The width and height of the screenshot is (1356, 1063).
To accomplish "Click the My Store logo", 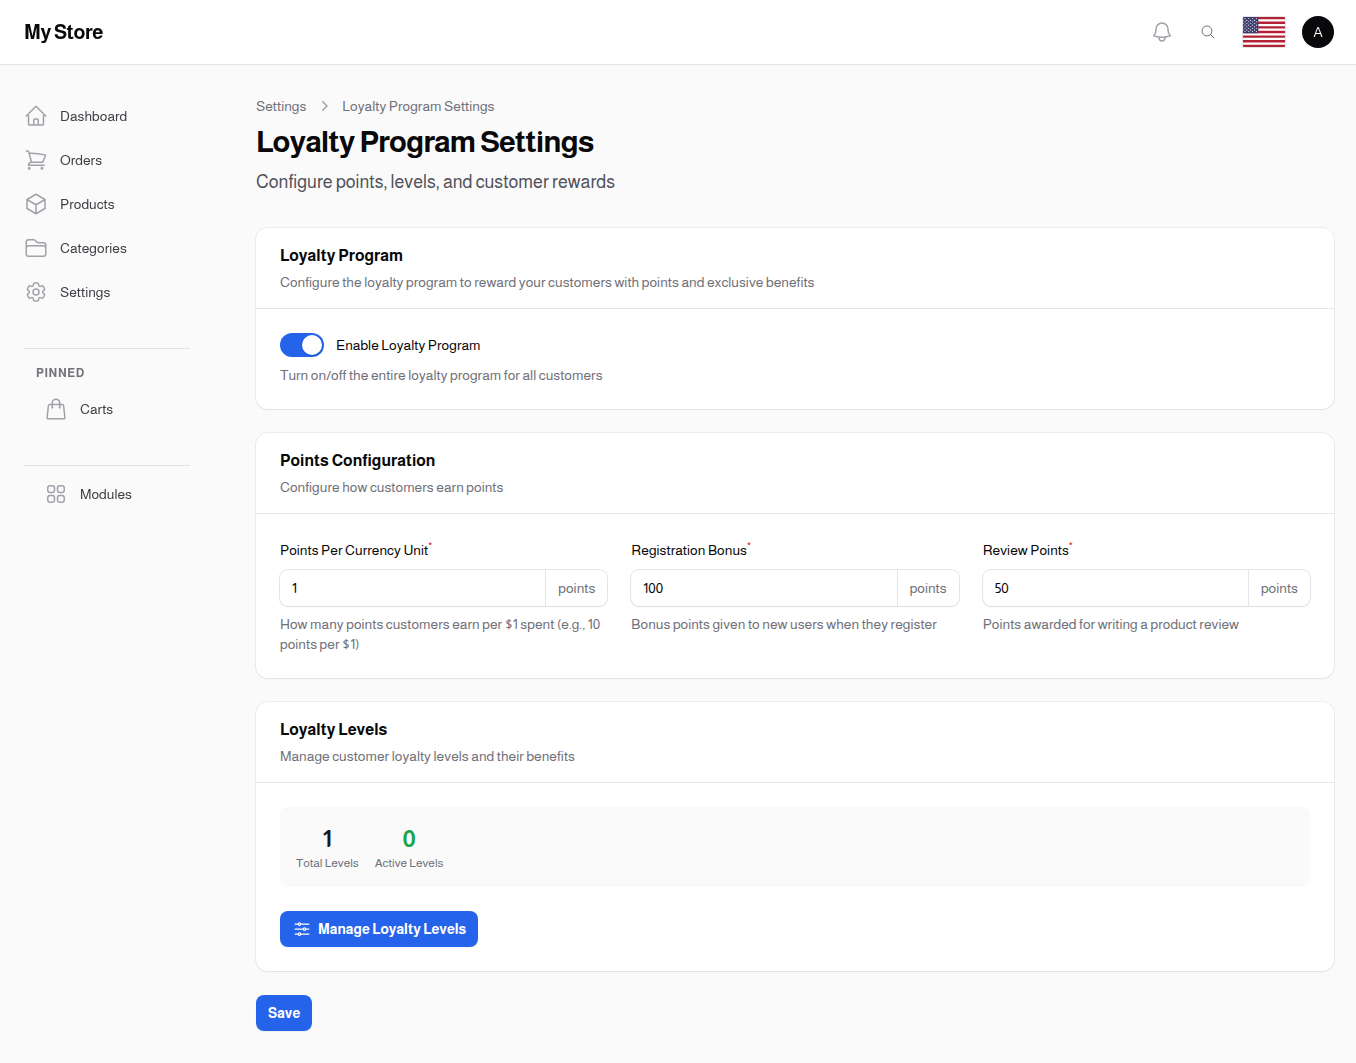I will point(64,32).
